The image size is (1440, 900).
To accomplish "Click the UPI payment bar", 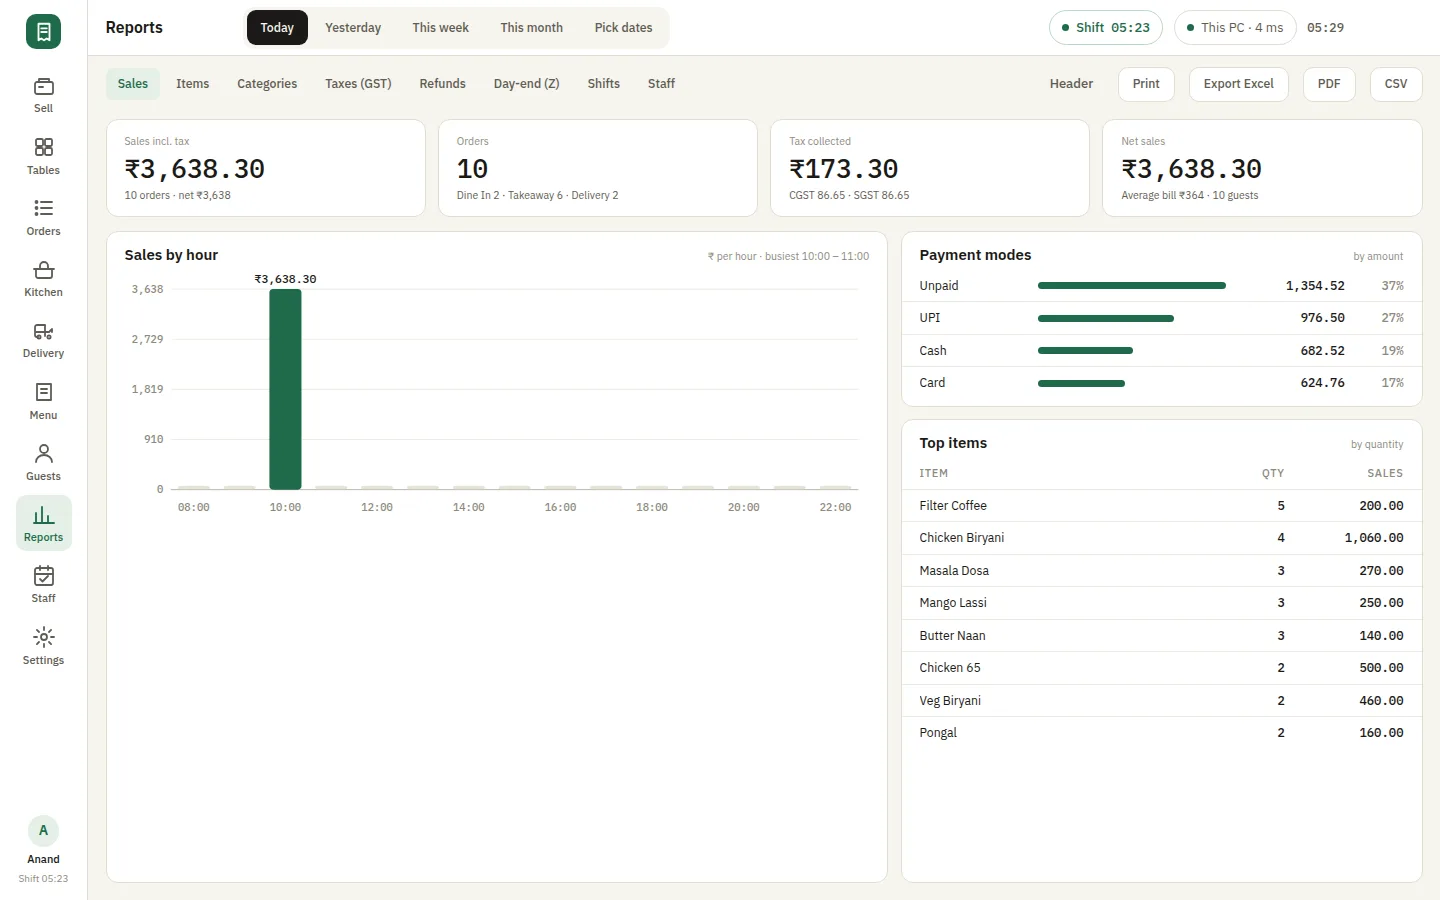I will click(1106, 318).
